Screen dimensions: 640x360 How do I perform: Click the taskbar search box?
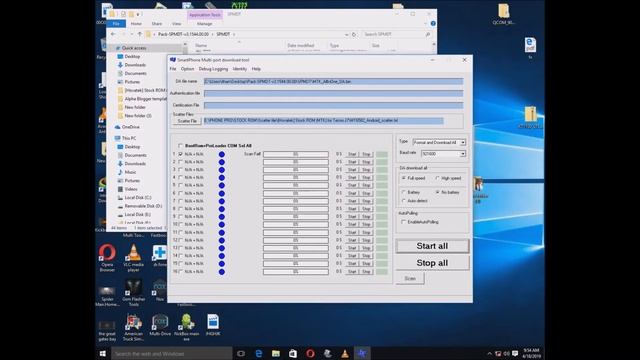coord(171,353)
